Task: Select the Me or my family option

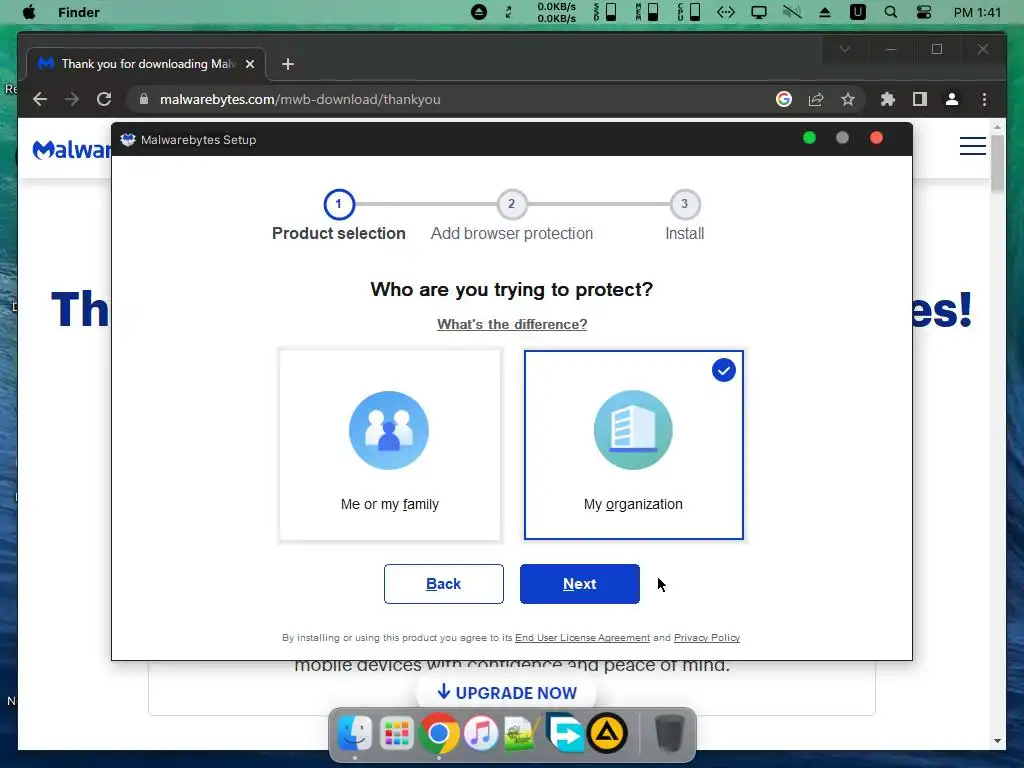Action: [x=390, y=445]
